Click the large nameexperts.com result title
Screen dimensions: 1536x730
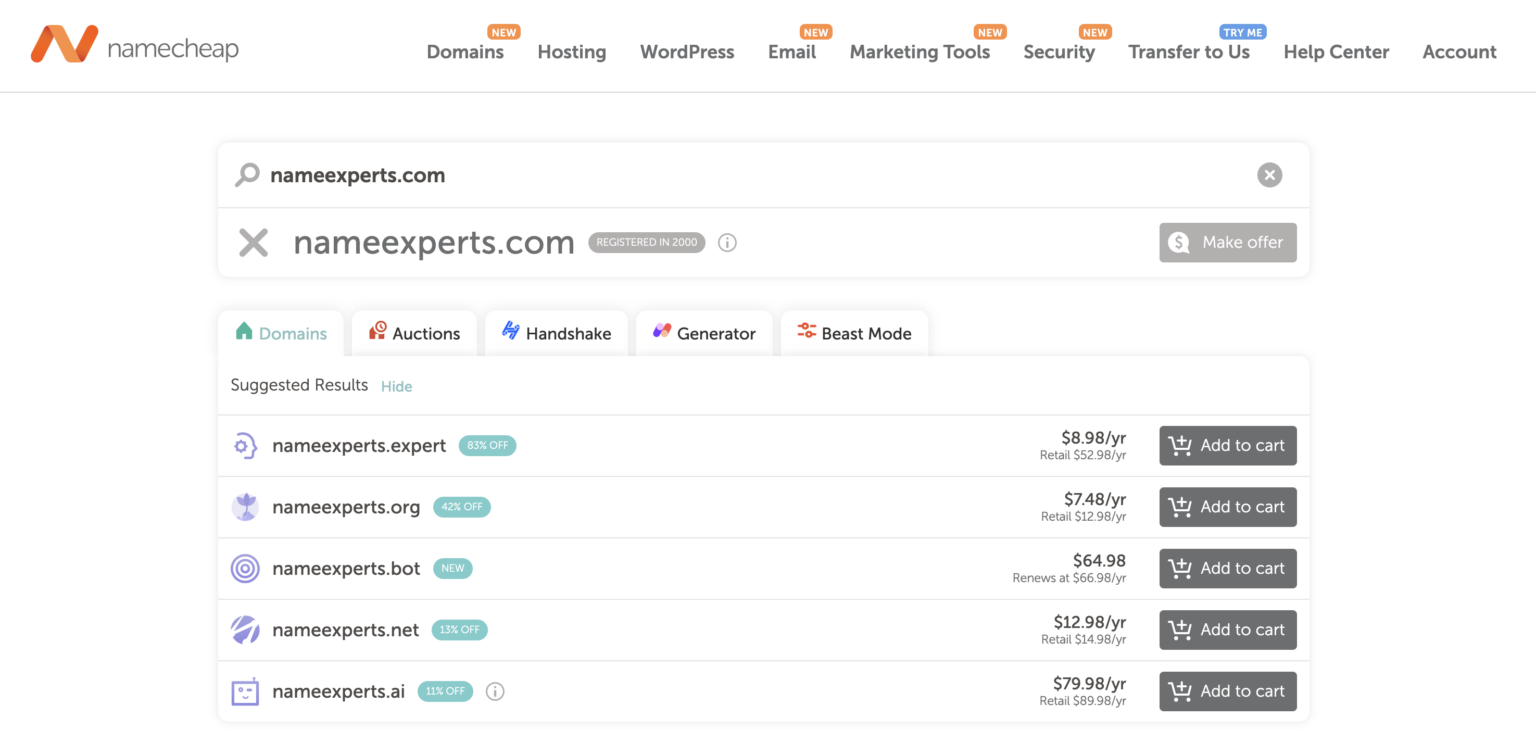(434, 242)
